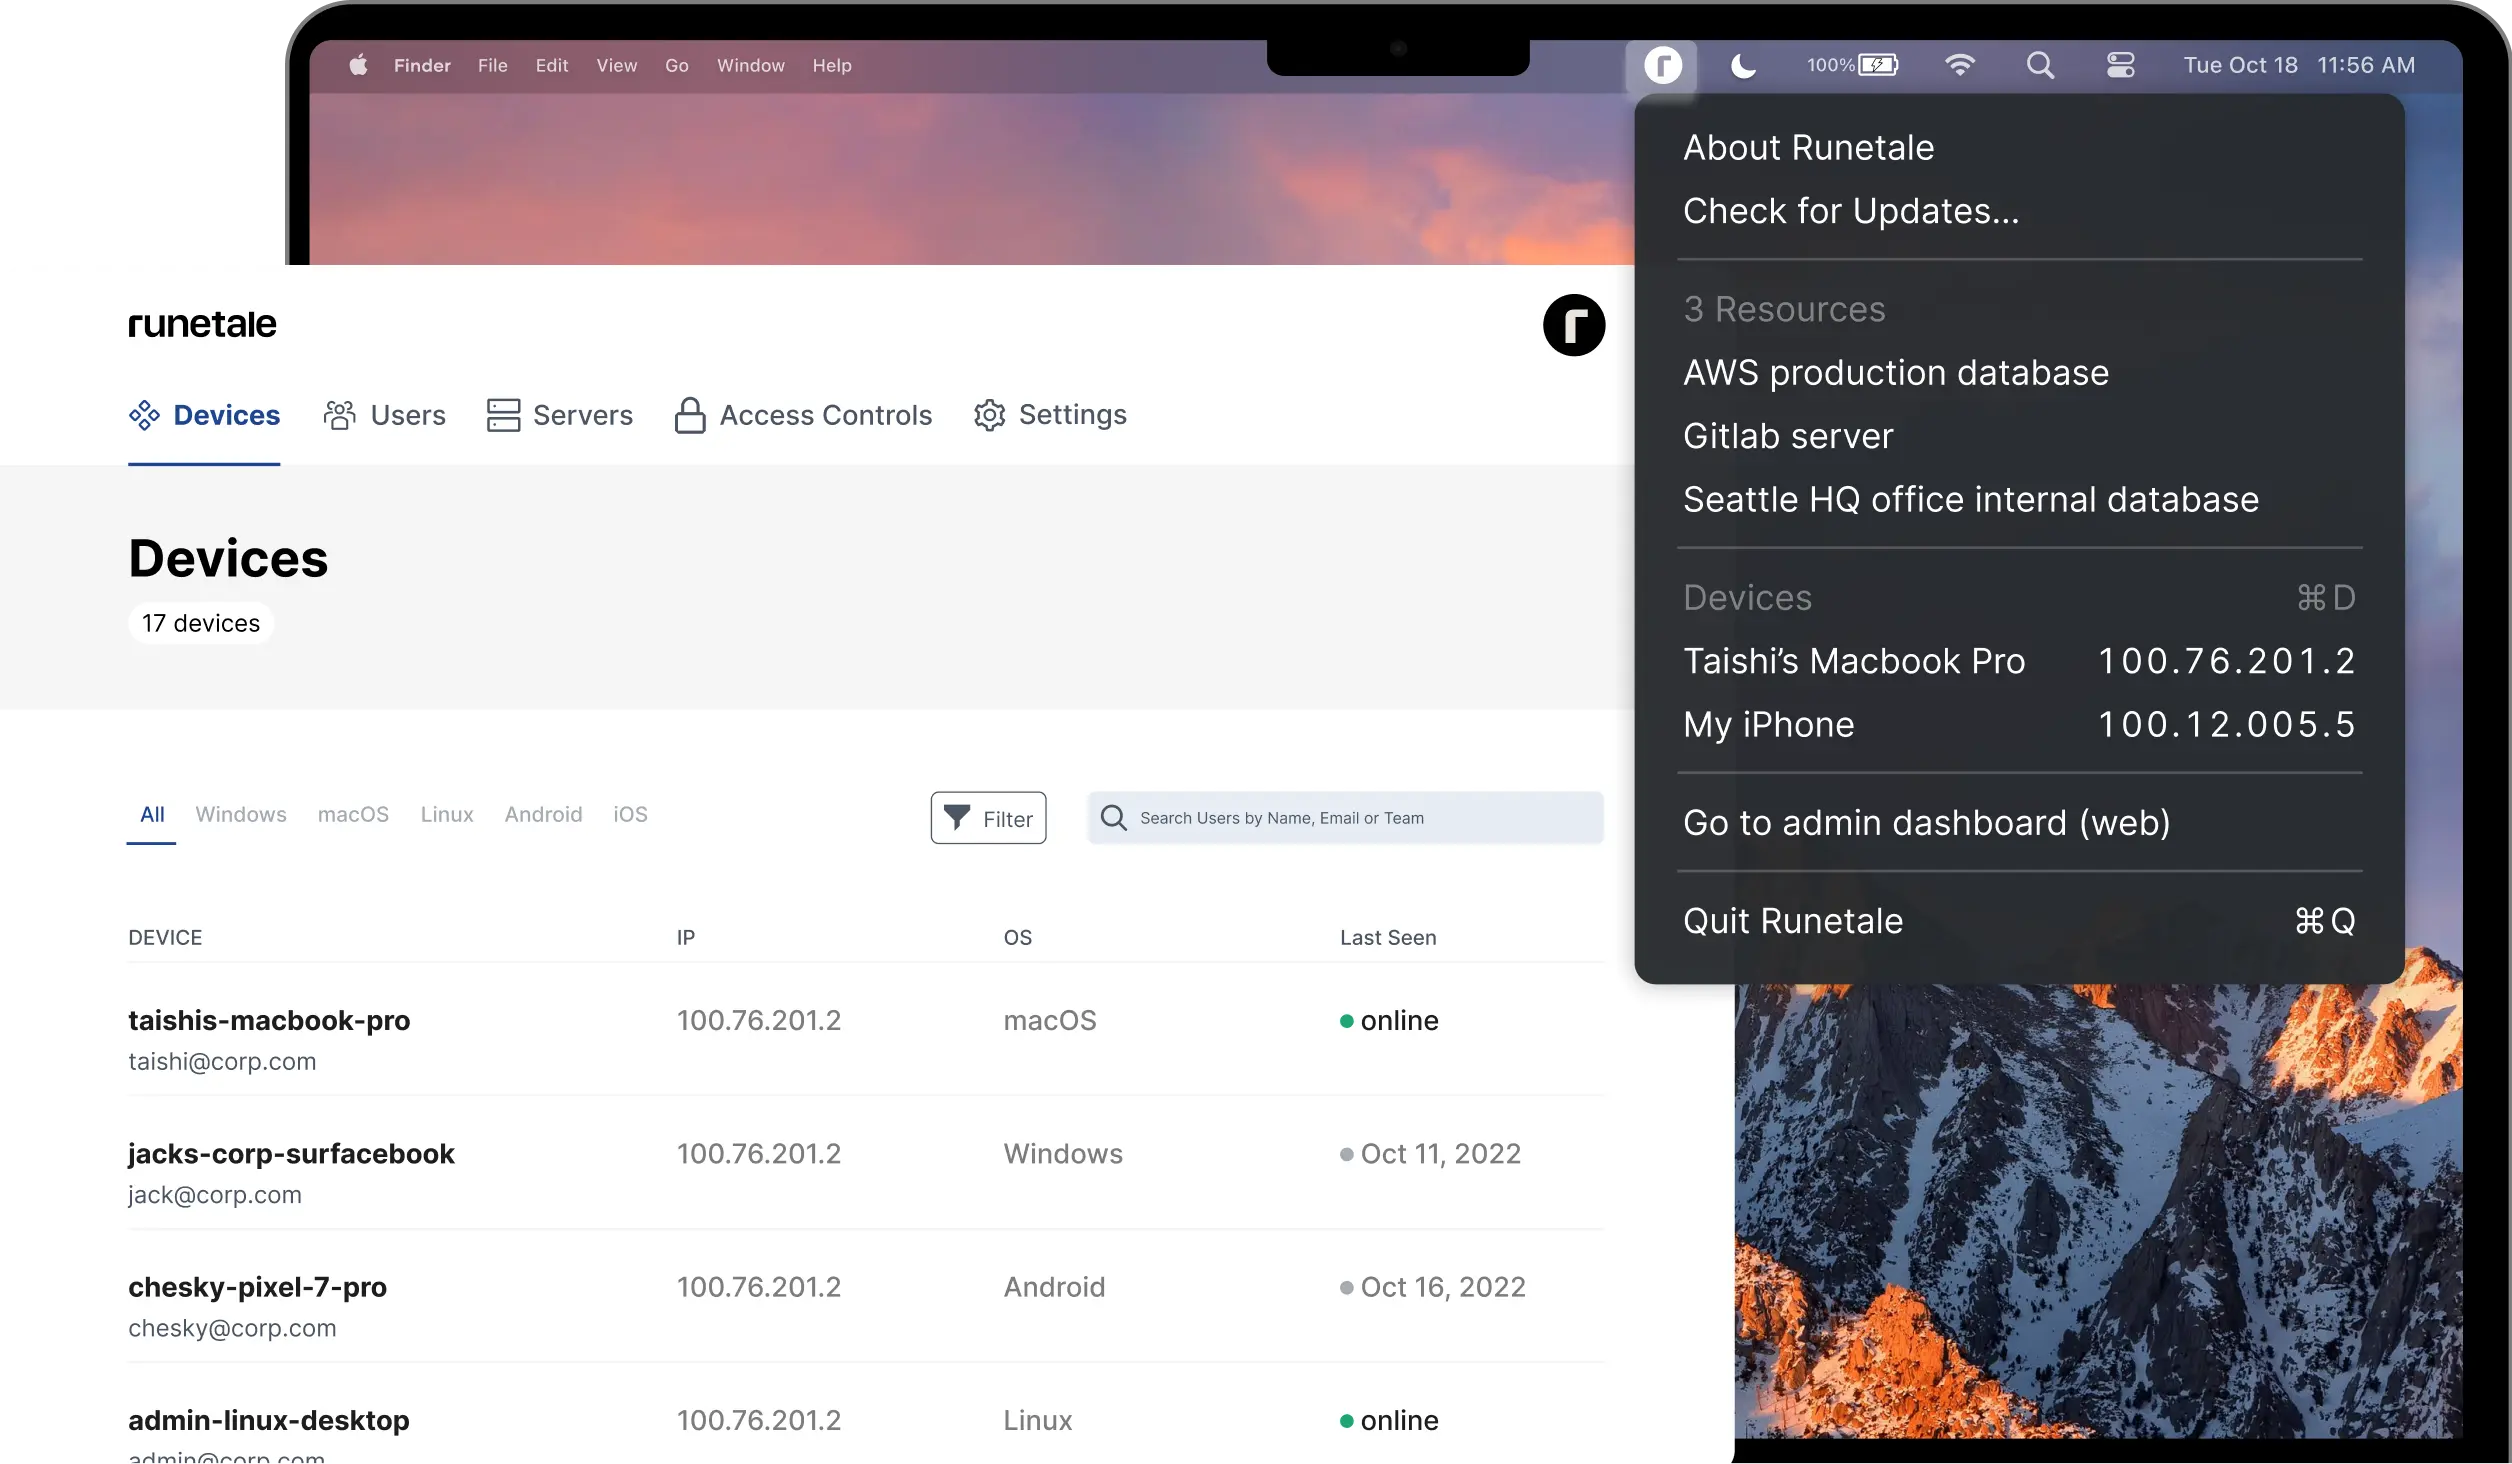
Task: Open the Finder menu
Action: click(422, 66)
